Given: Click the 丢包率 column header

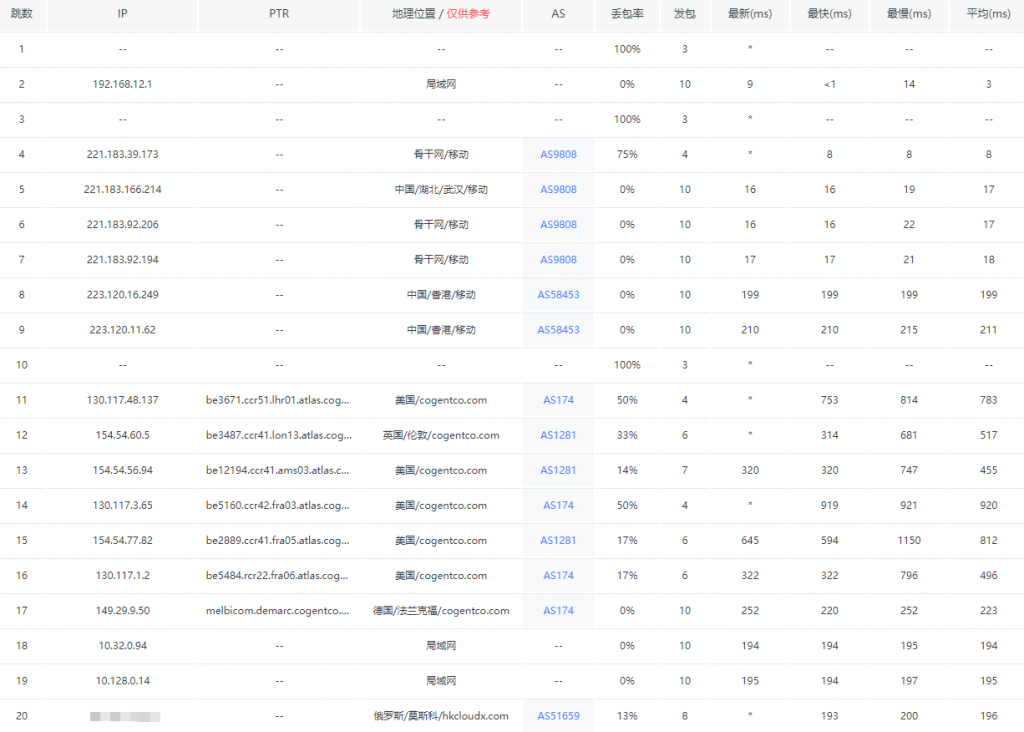Looking at the screenshot, I should pyautogui.click(x=627, y=14).
